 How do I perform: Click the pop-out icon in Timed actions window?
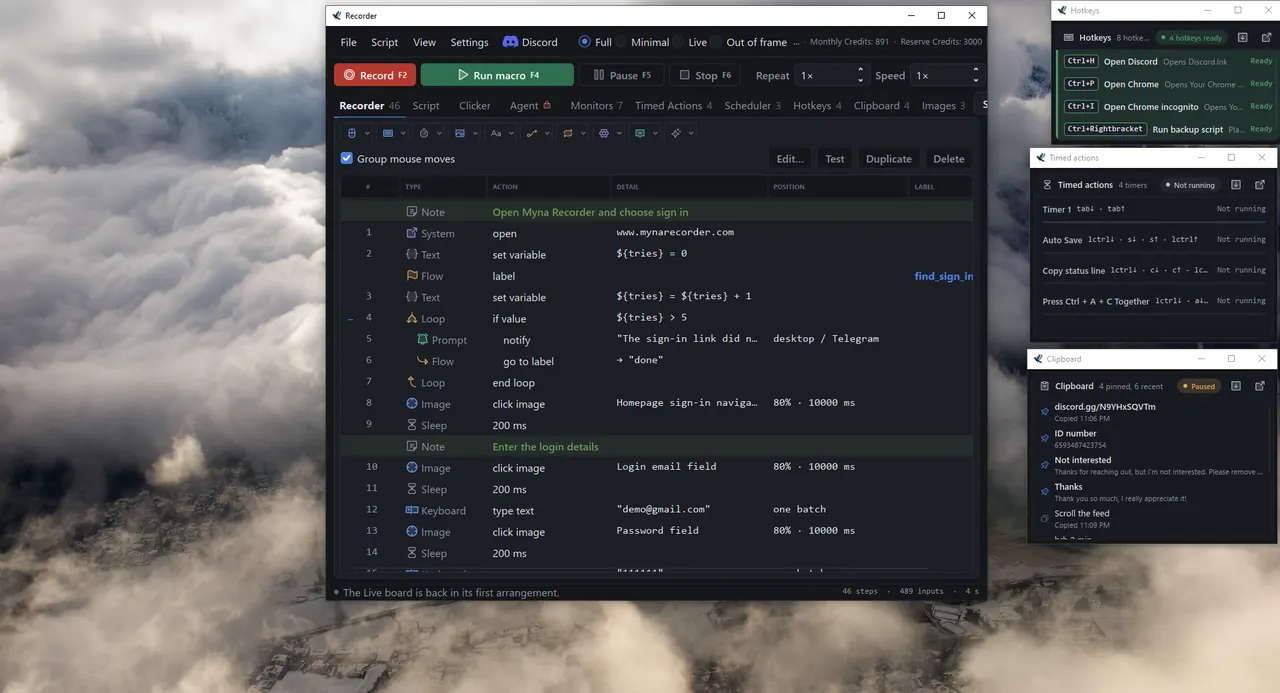(1260, 185)
